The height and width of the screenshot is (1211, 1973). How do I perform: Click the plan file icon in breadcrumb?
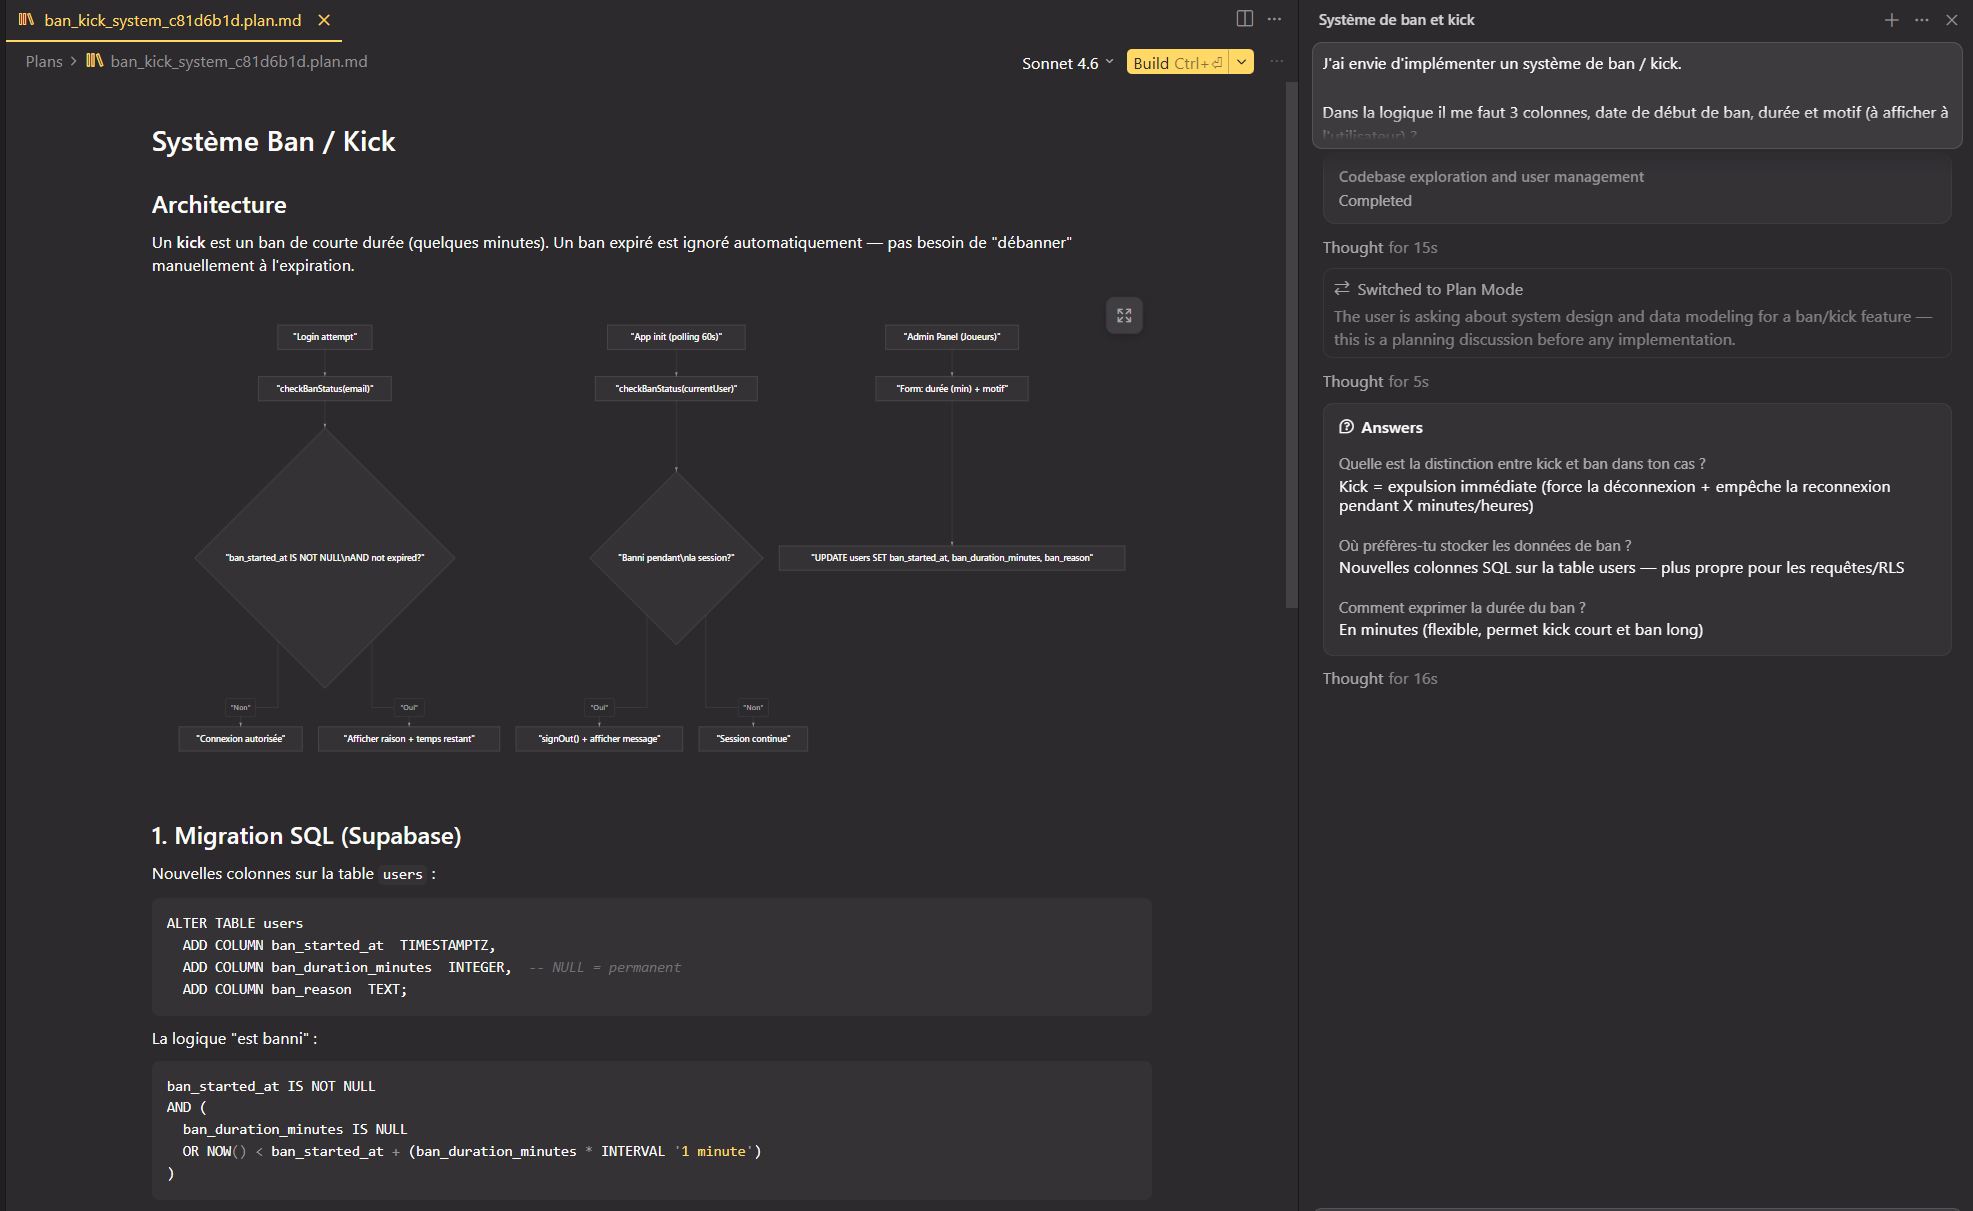pos(95,61)
